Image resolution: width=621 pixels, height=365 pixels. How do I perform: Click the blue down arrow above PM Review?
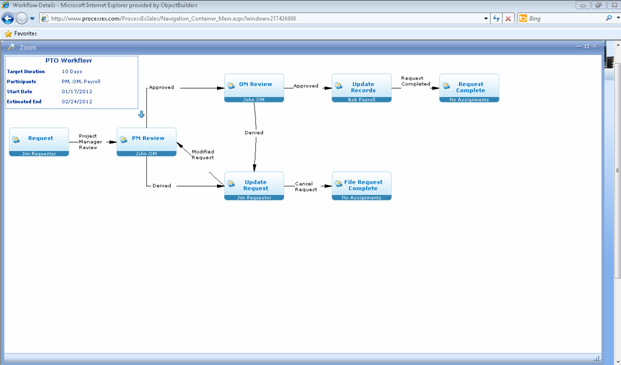point(141,114)
